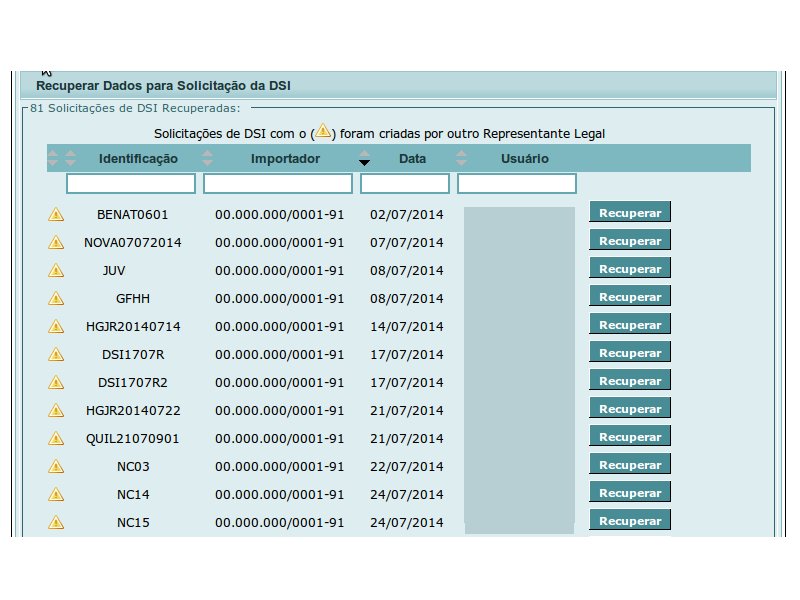Click the Identificação column header
800x600 pixels.
click(138, 159)
